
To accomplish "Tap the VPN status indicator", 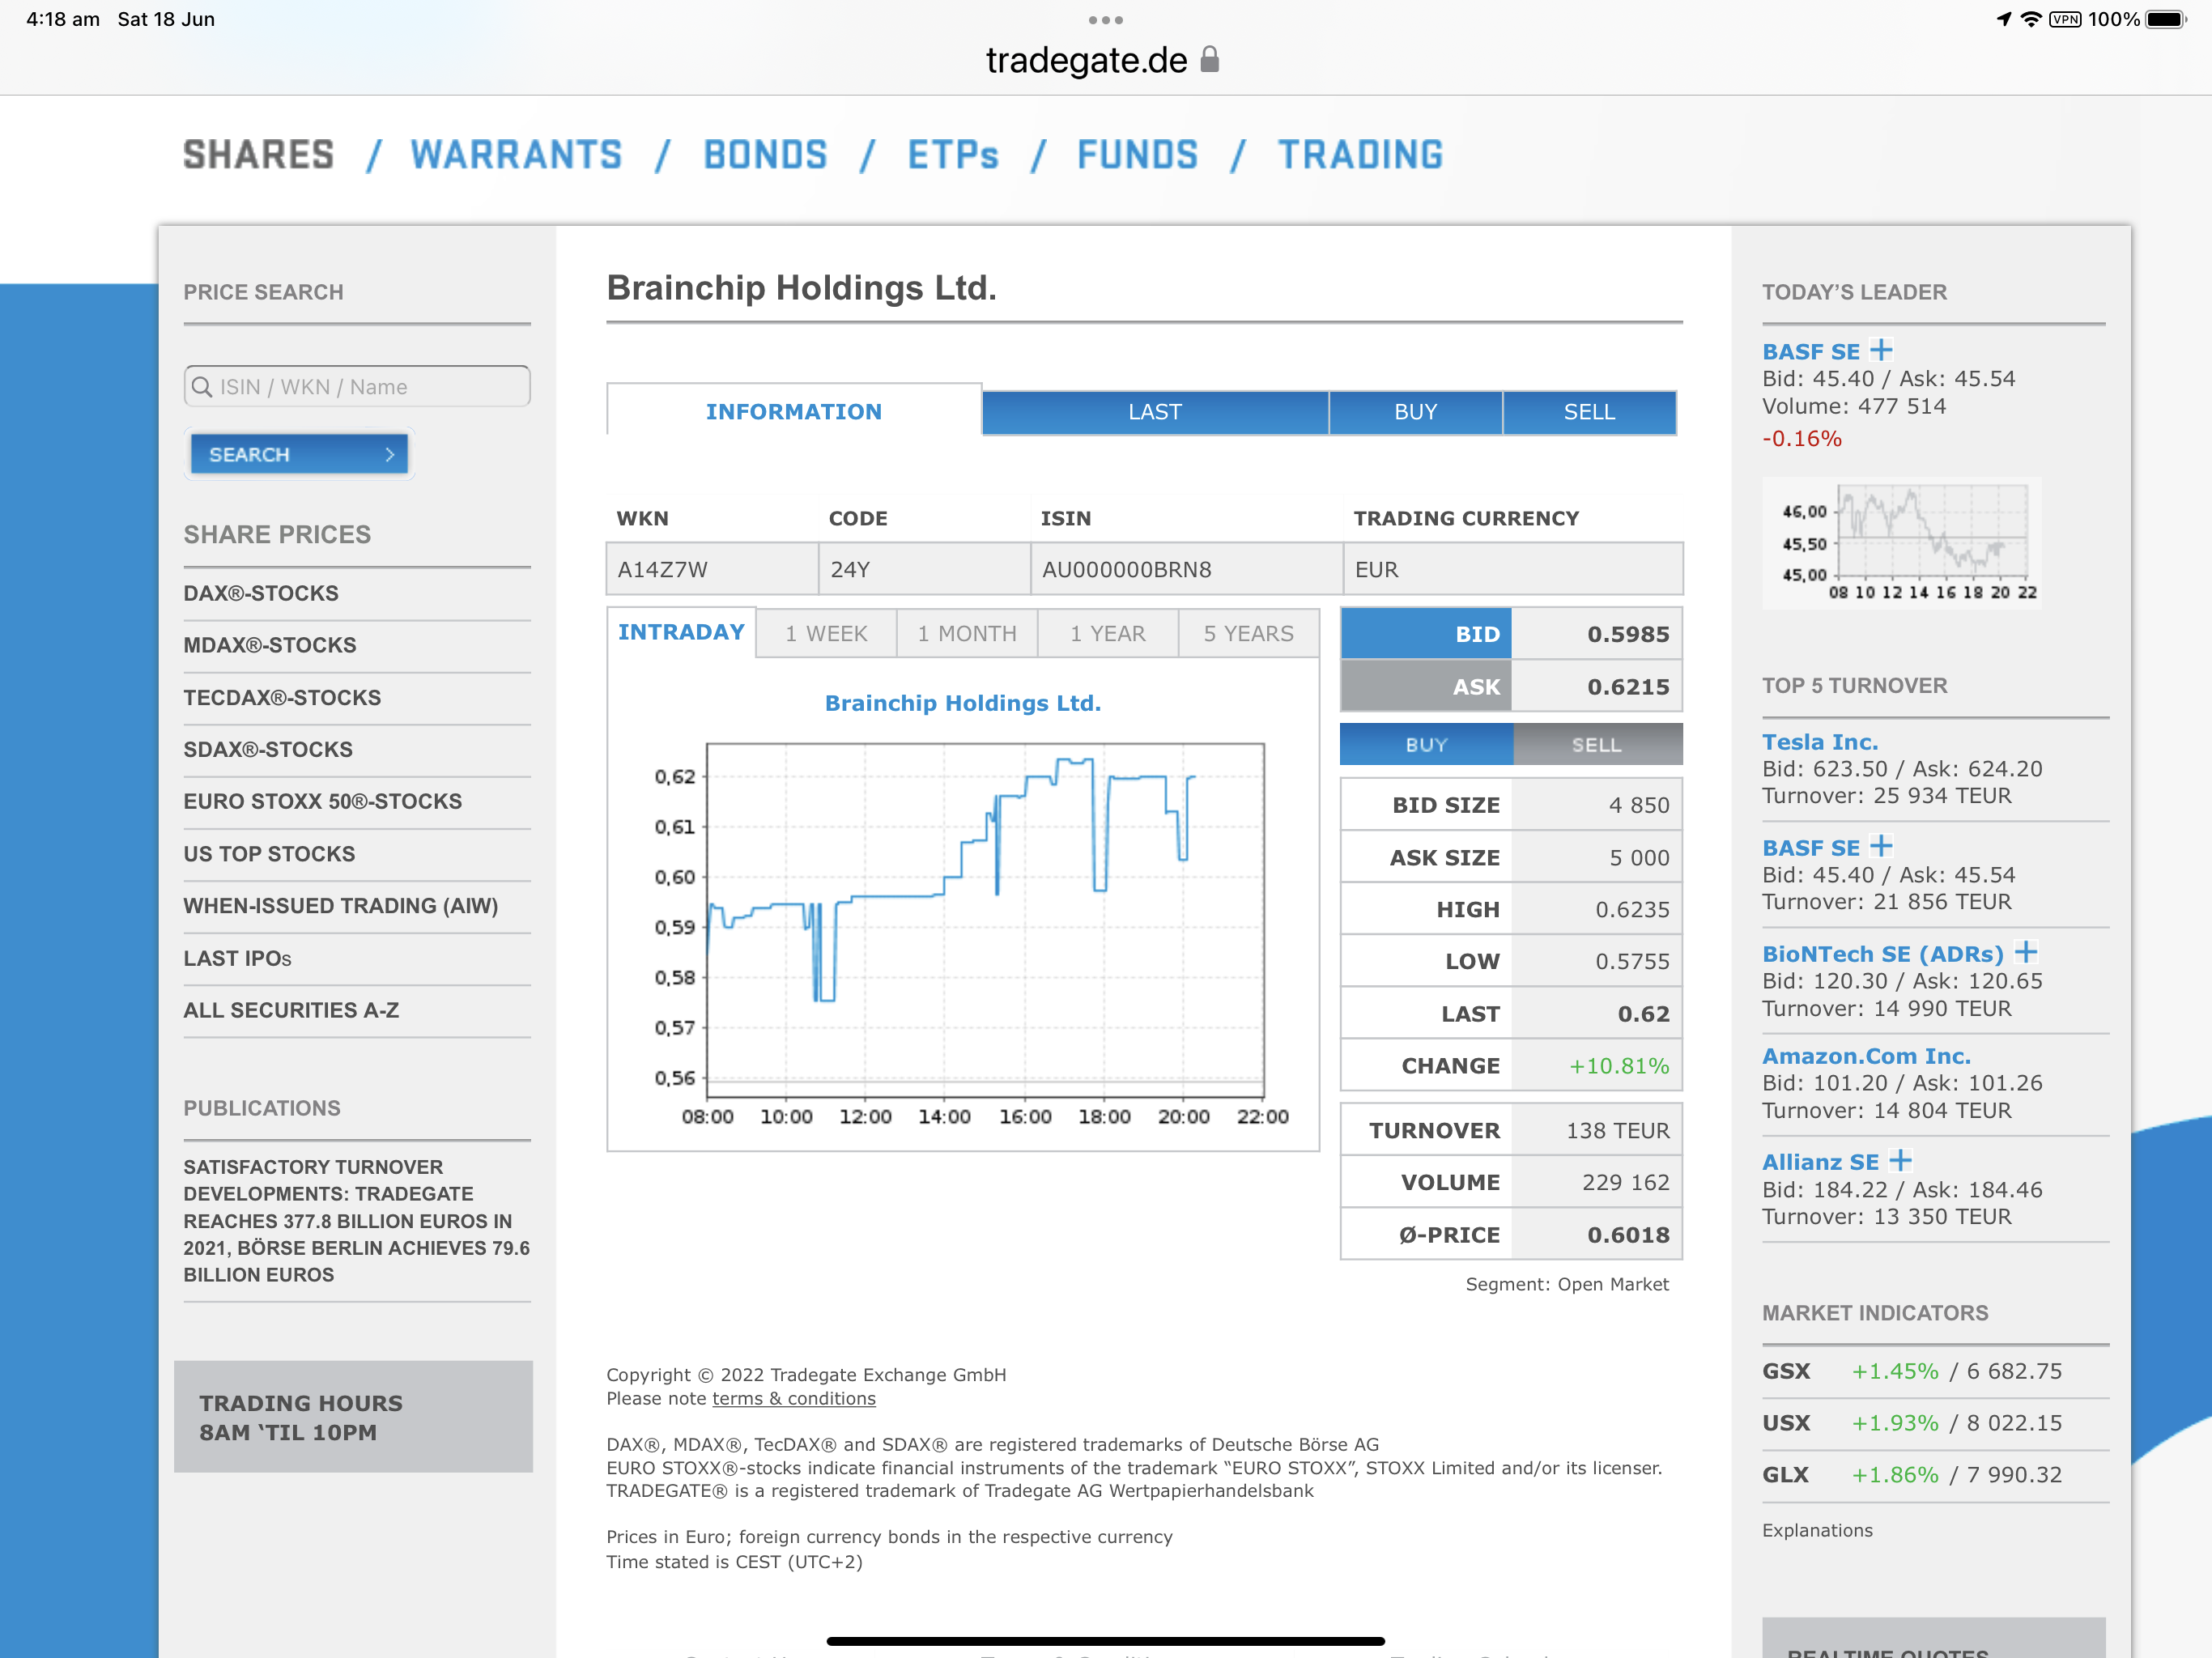I will [2065, 19].
